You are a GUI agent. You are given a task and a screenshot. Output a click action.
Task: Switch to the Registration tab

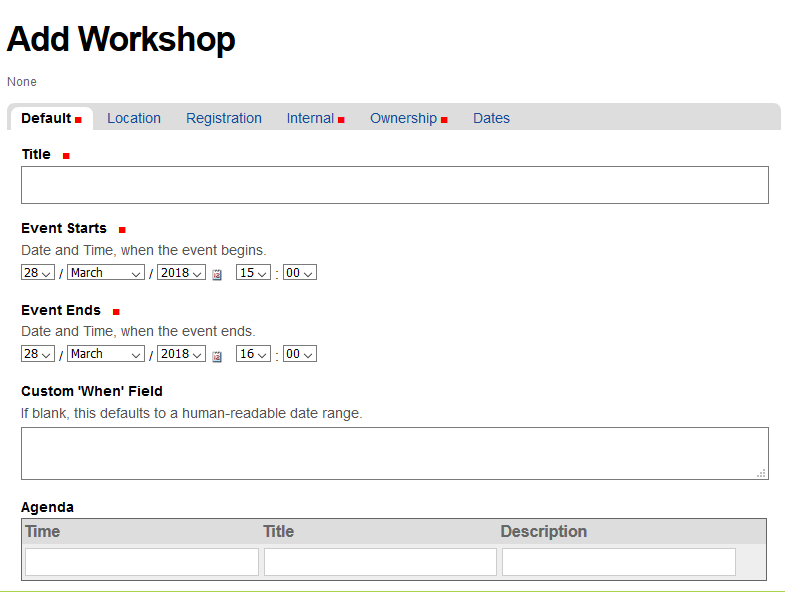click(224, 118)
